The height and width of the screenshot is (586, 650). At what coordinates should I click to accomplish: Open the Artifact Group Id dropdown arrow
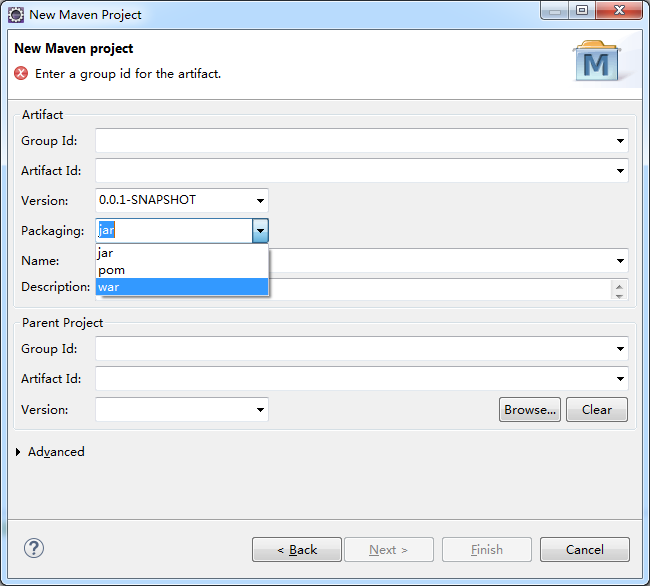620,141
